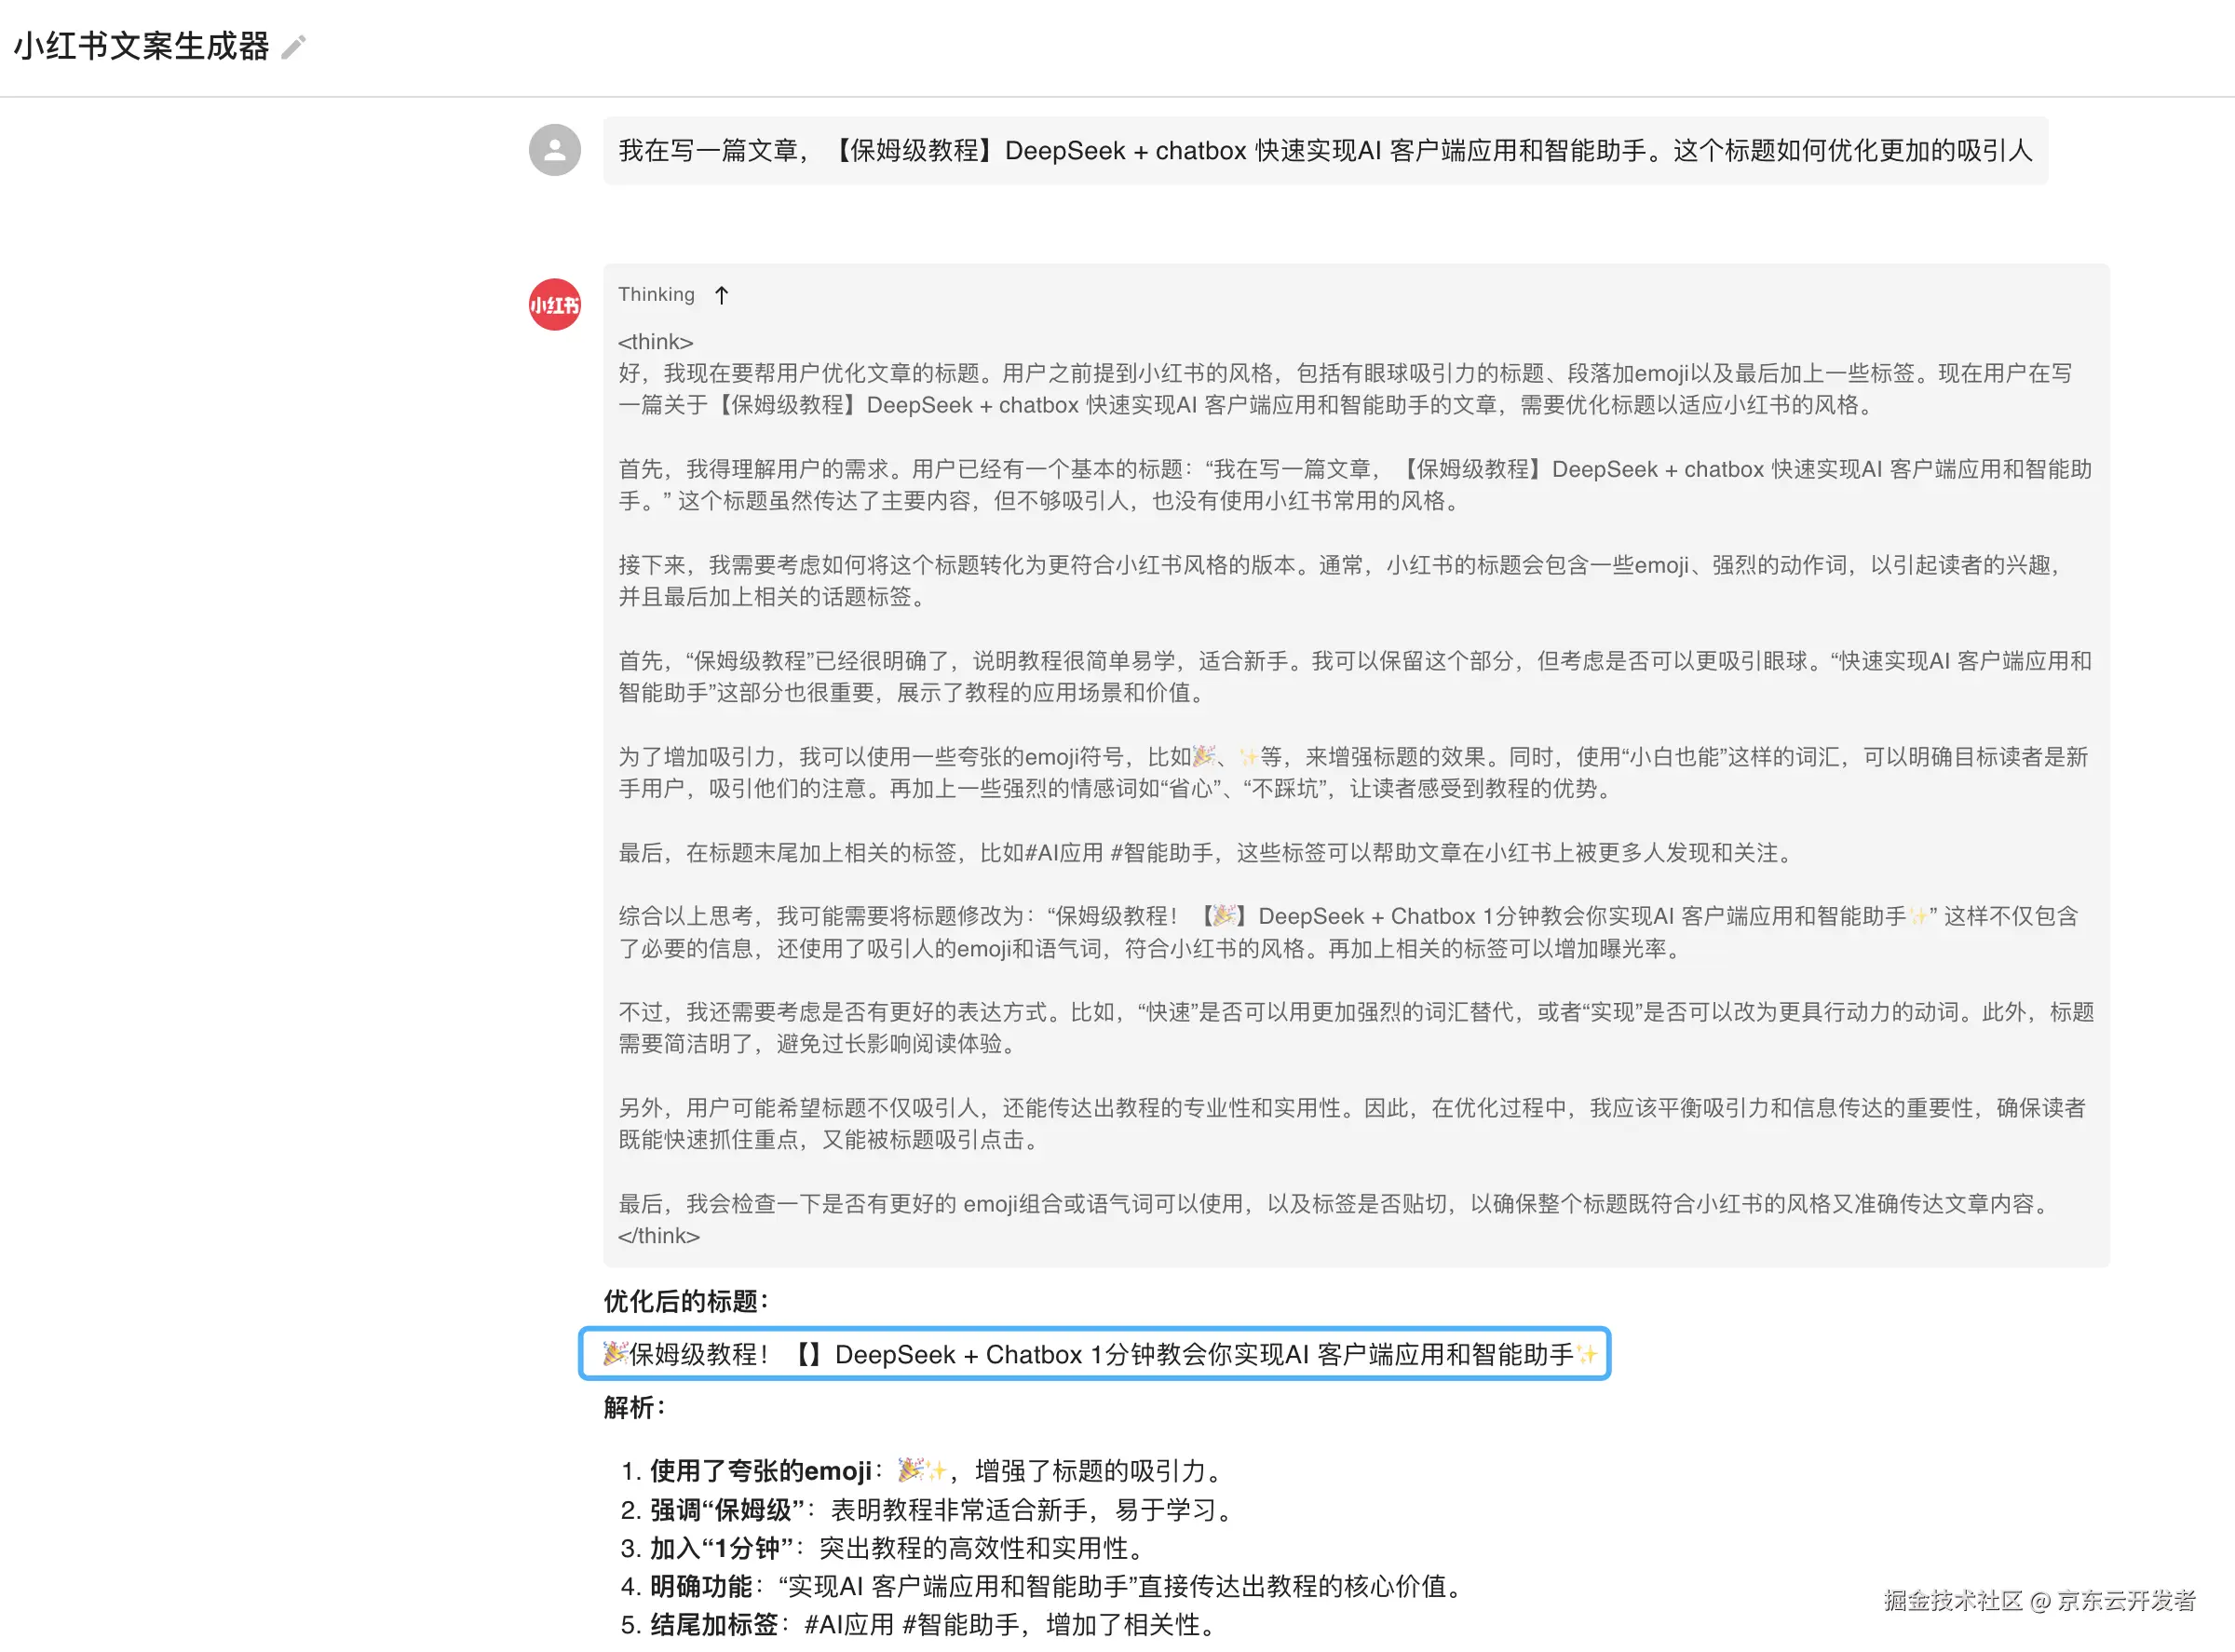Click the party popper emoji in optimized title

click(614, 1354)
